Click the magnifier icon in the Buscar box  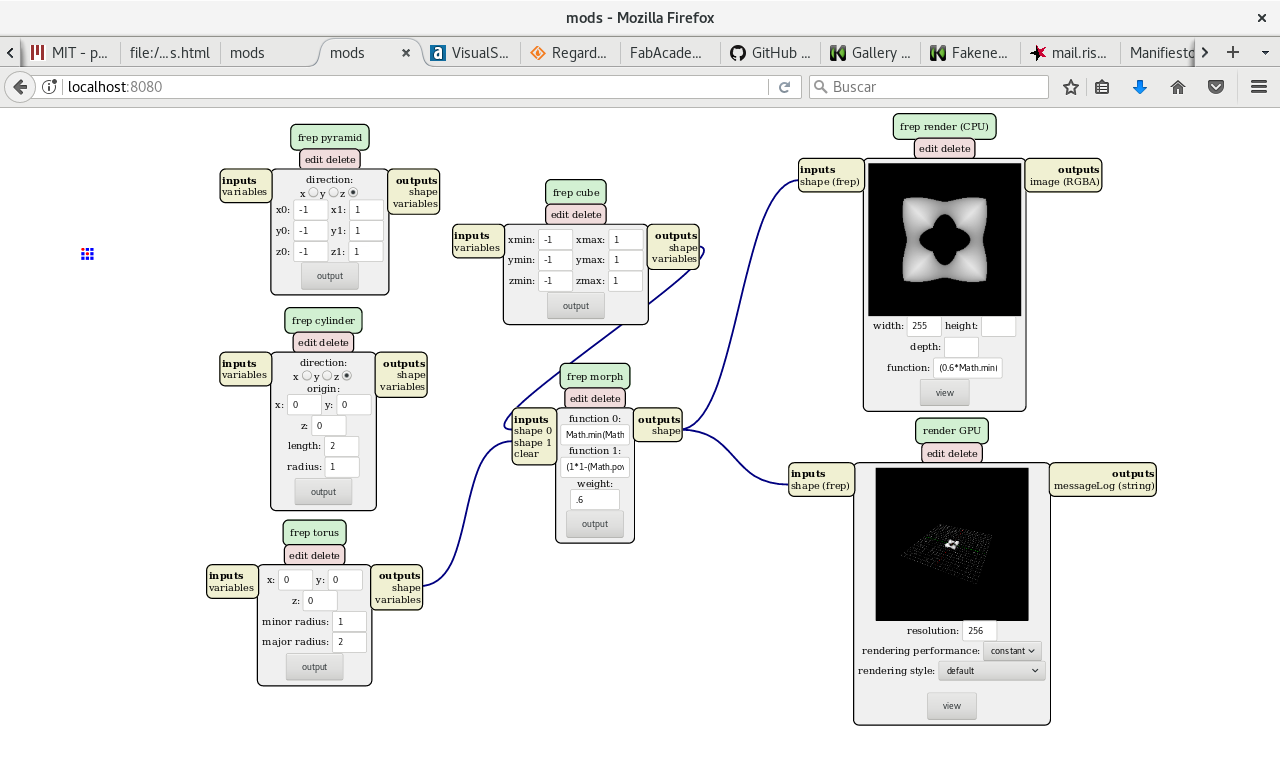tap(820, 87)
